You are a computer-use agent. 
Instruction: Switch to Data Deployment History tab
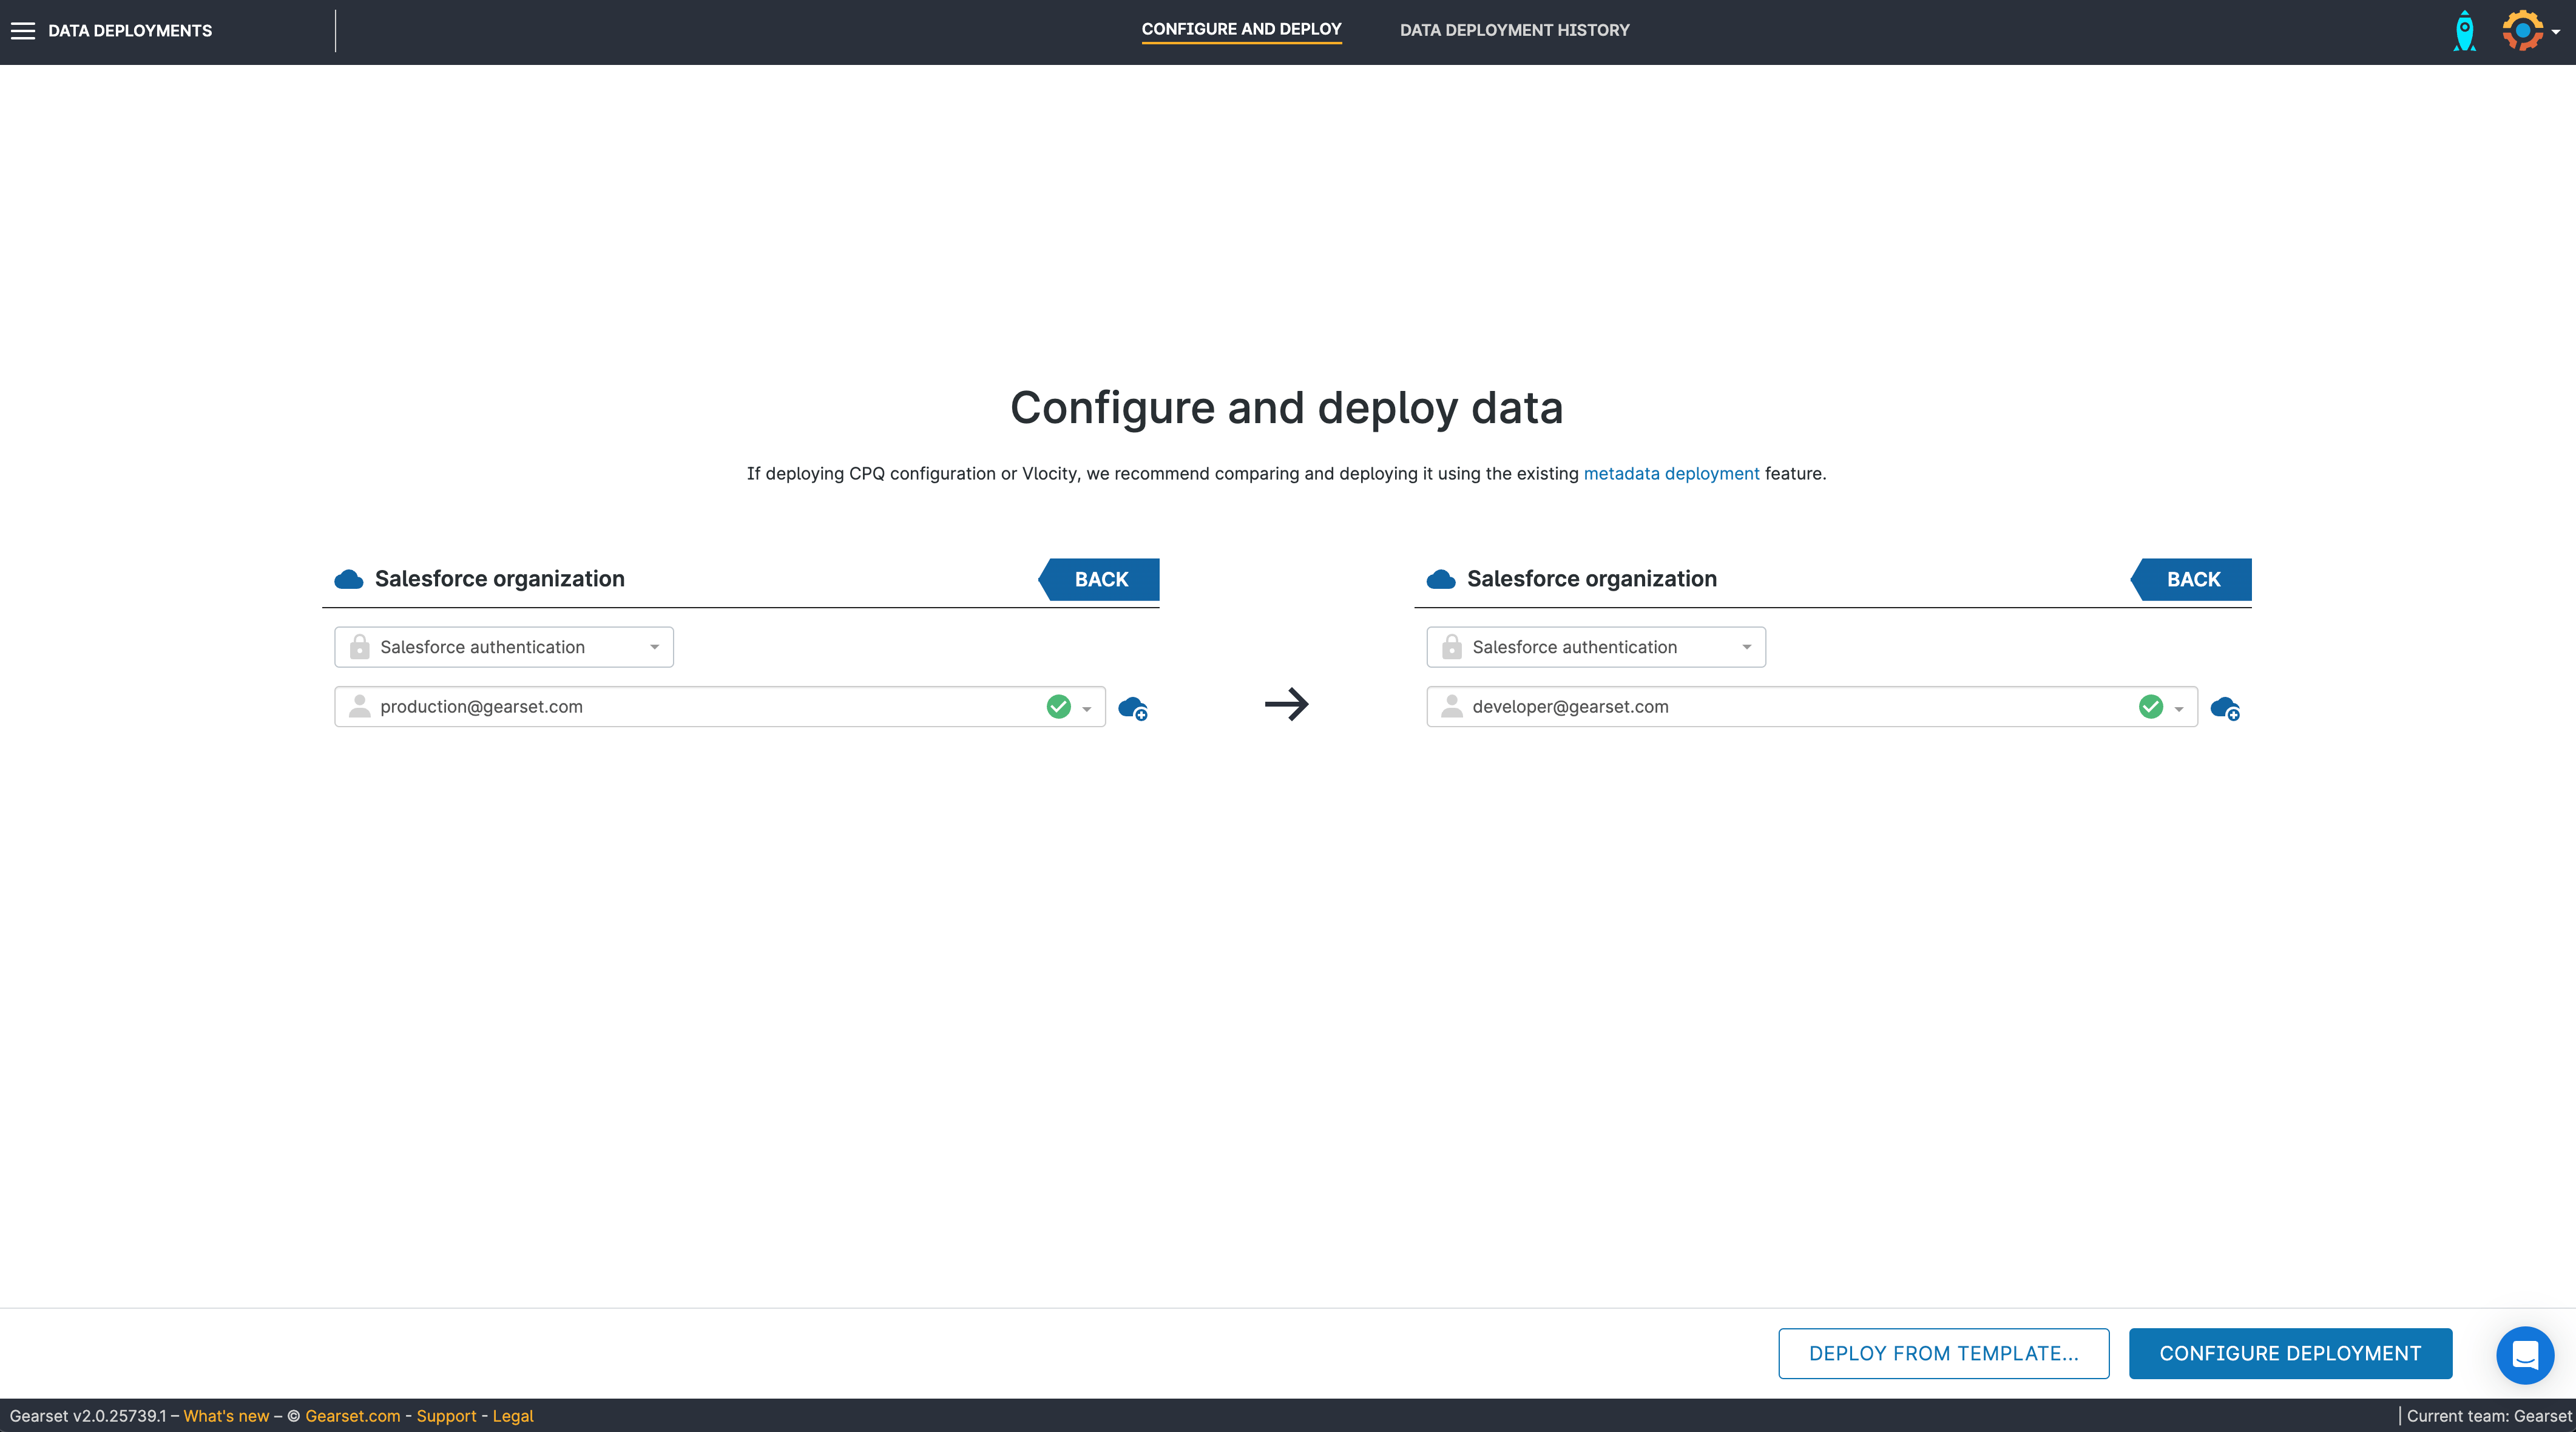point(1514,30)
